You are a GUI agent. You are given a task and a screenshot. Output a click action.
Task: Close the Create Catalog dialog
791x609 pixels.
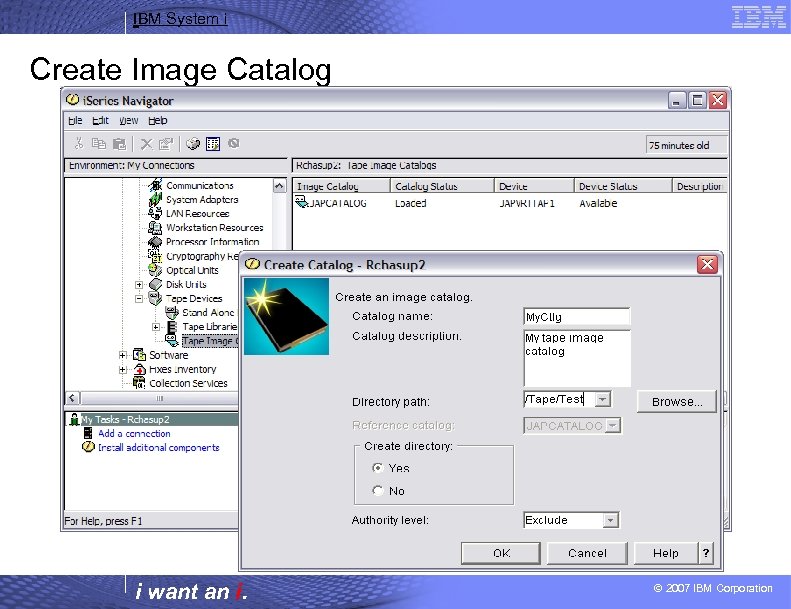pos(707,264)
